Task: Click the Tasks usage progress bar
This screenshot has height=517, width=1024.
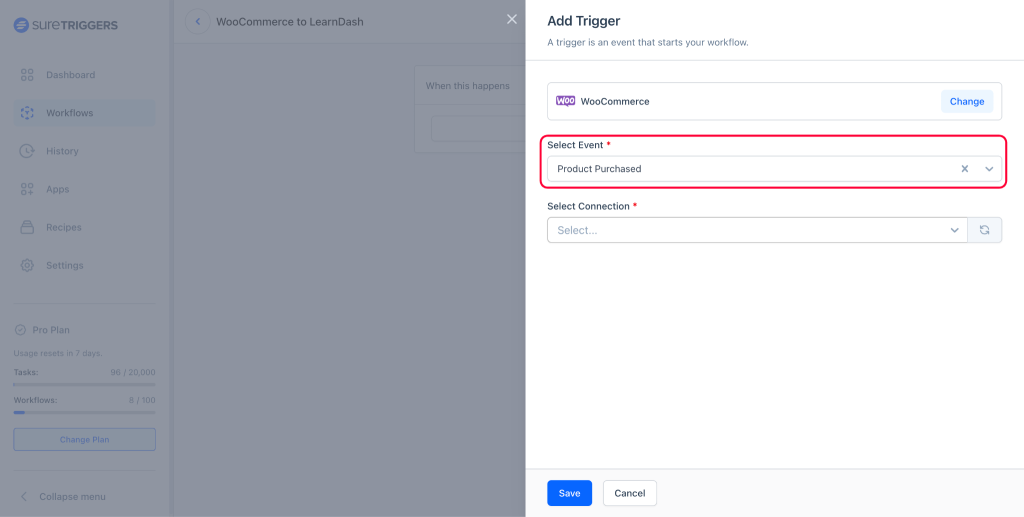Action: (x=84, y=384)
